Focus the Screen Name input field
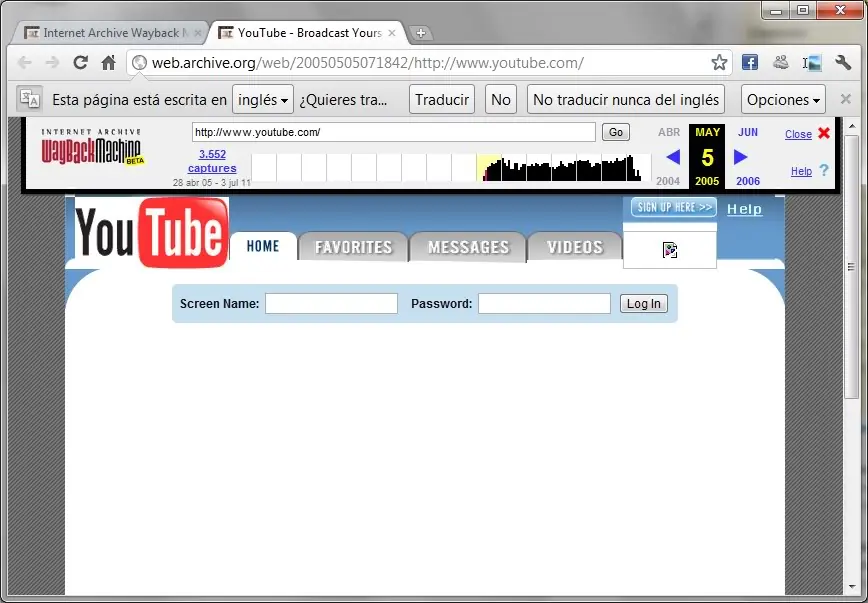Screen dimensions: 868x603 pyautogui.click(x=331, y=303)
